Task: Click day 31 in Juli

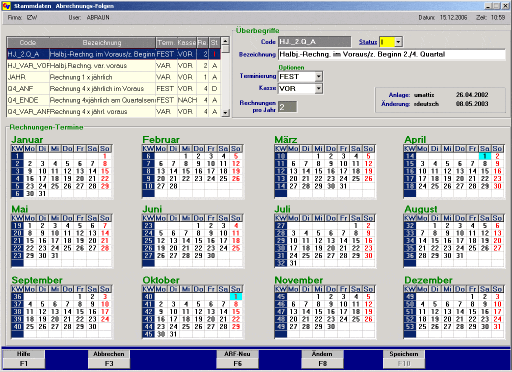Action: click(x=293, y=263)
